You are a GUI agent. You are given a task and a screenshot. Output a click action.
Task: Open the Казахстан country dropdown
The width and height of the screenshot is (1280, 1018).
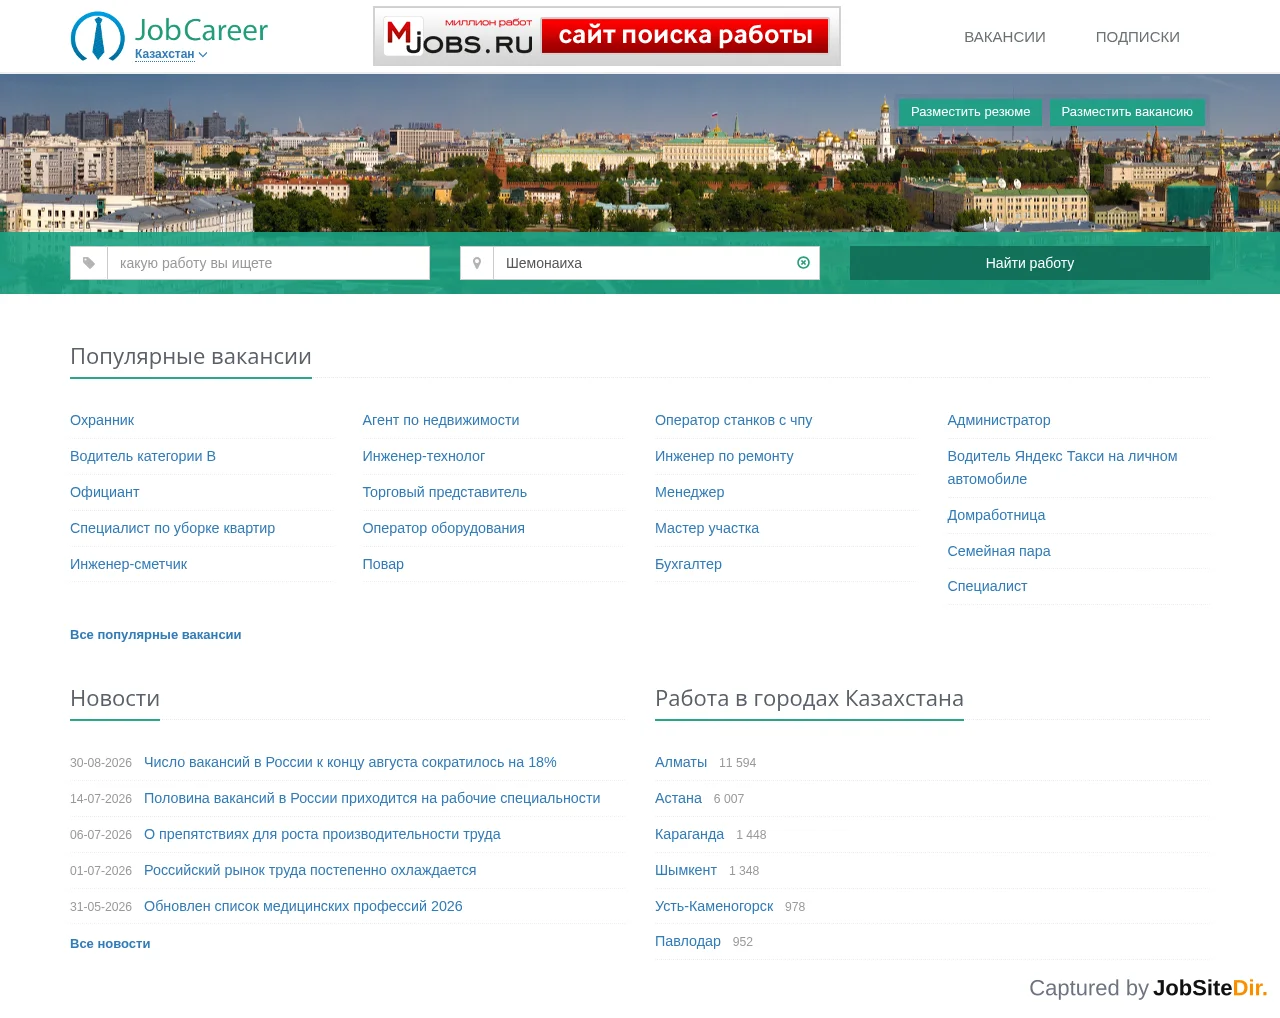(171, 54)
